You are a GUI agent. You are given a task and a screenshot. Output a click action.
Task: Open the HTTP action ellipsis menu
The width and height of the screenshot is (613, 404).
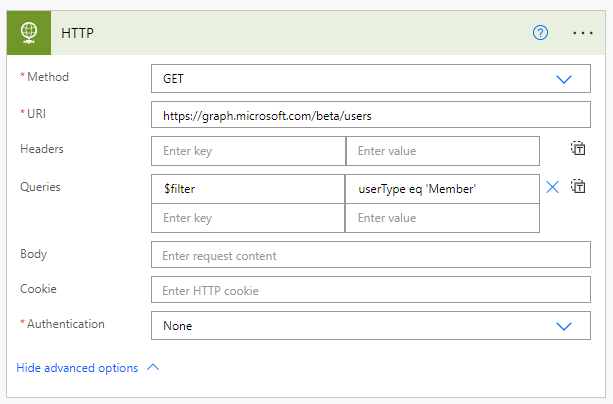click(583, 32)
